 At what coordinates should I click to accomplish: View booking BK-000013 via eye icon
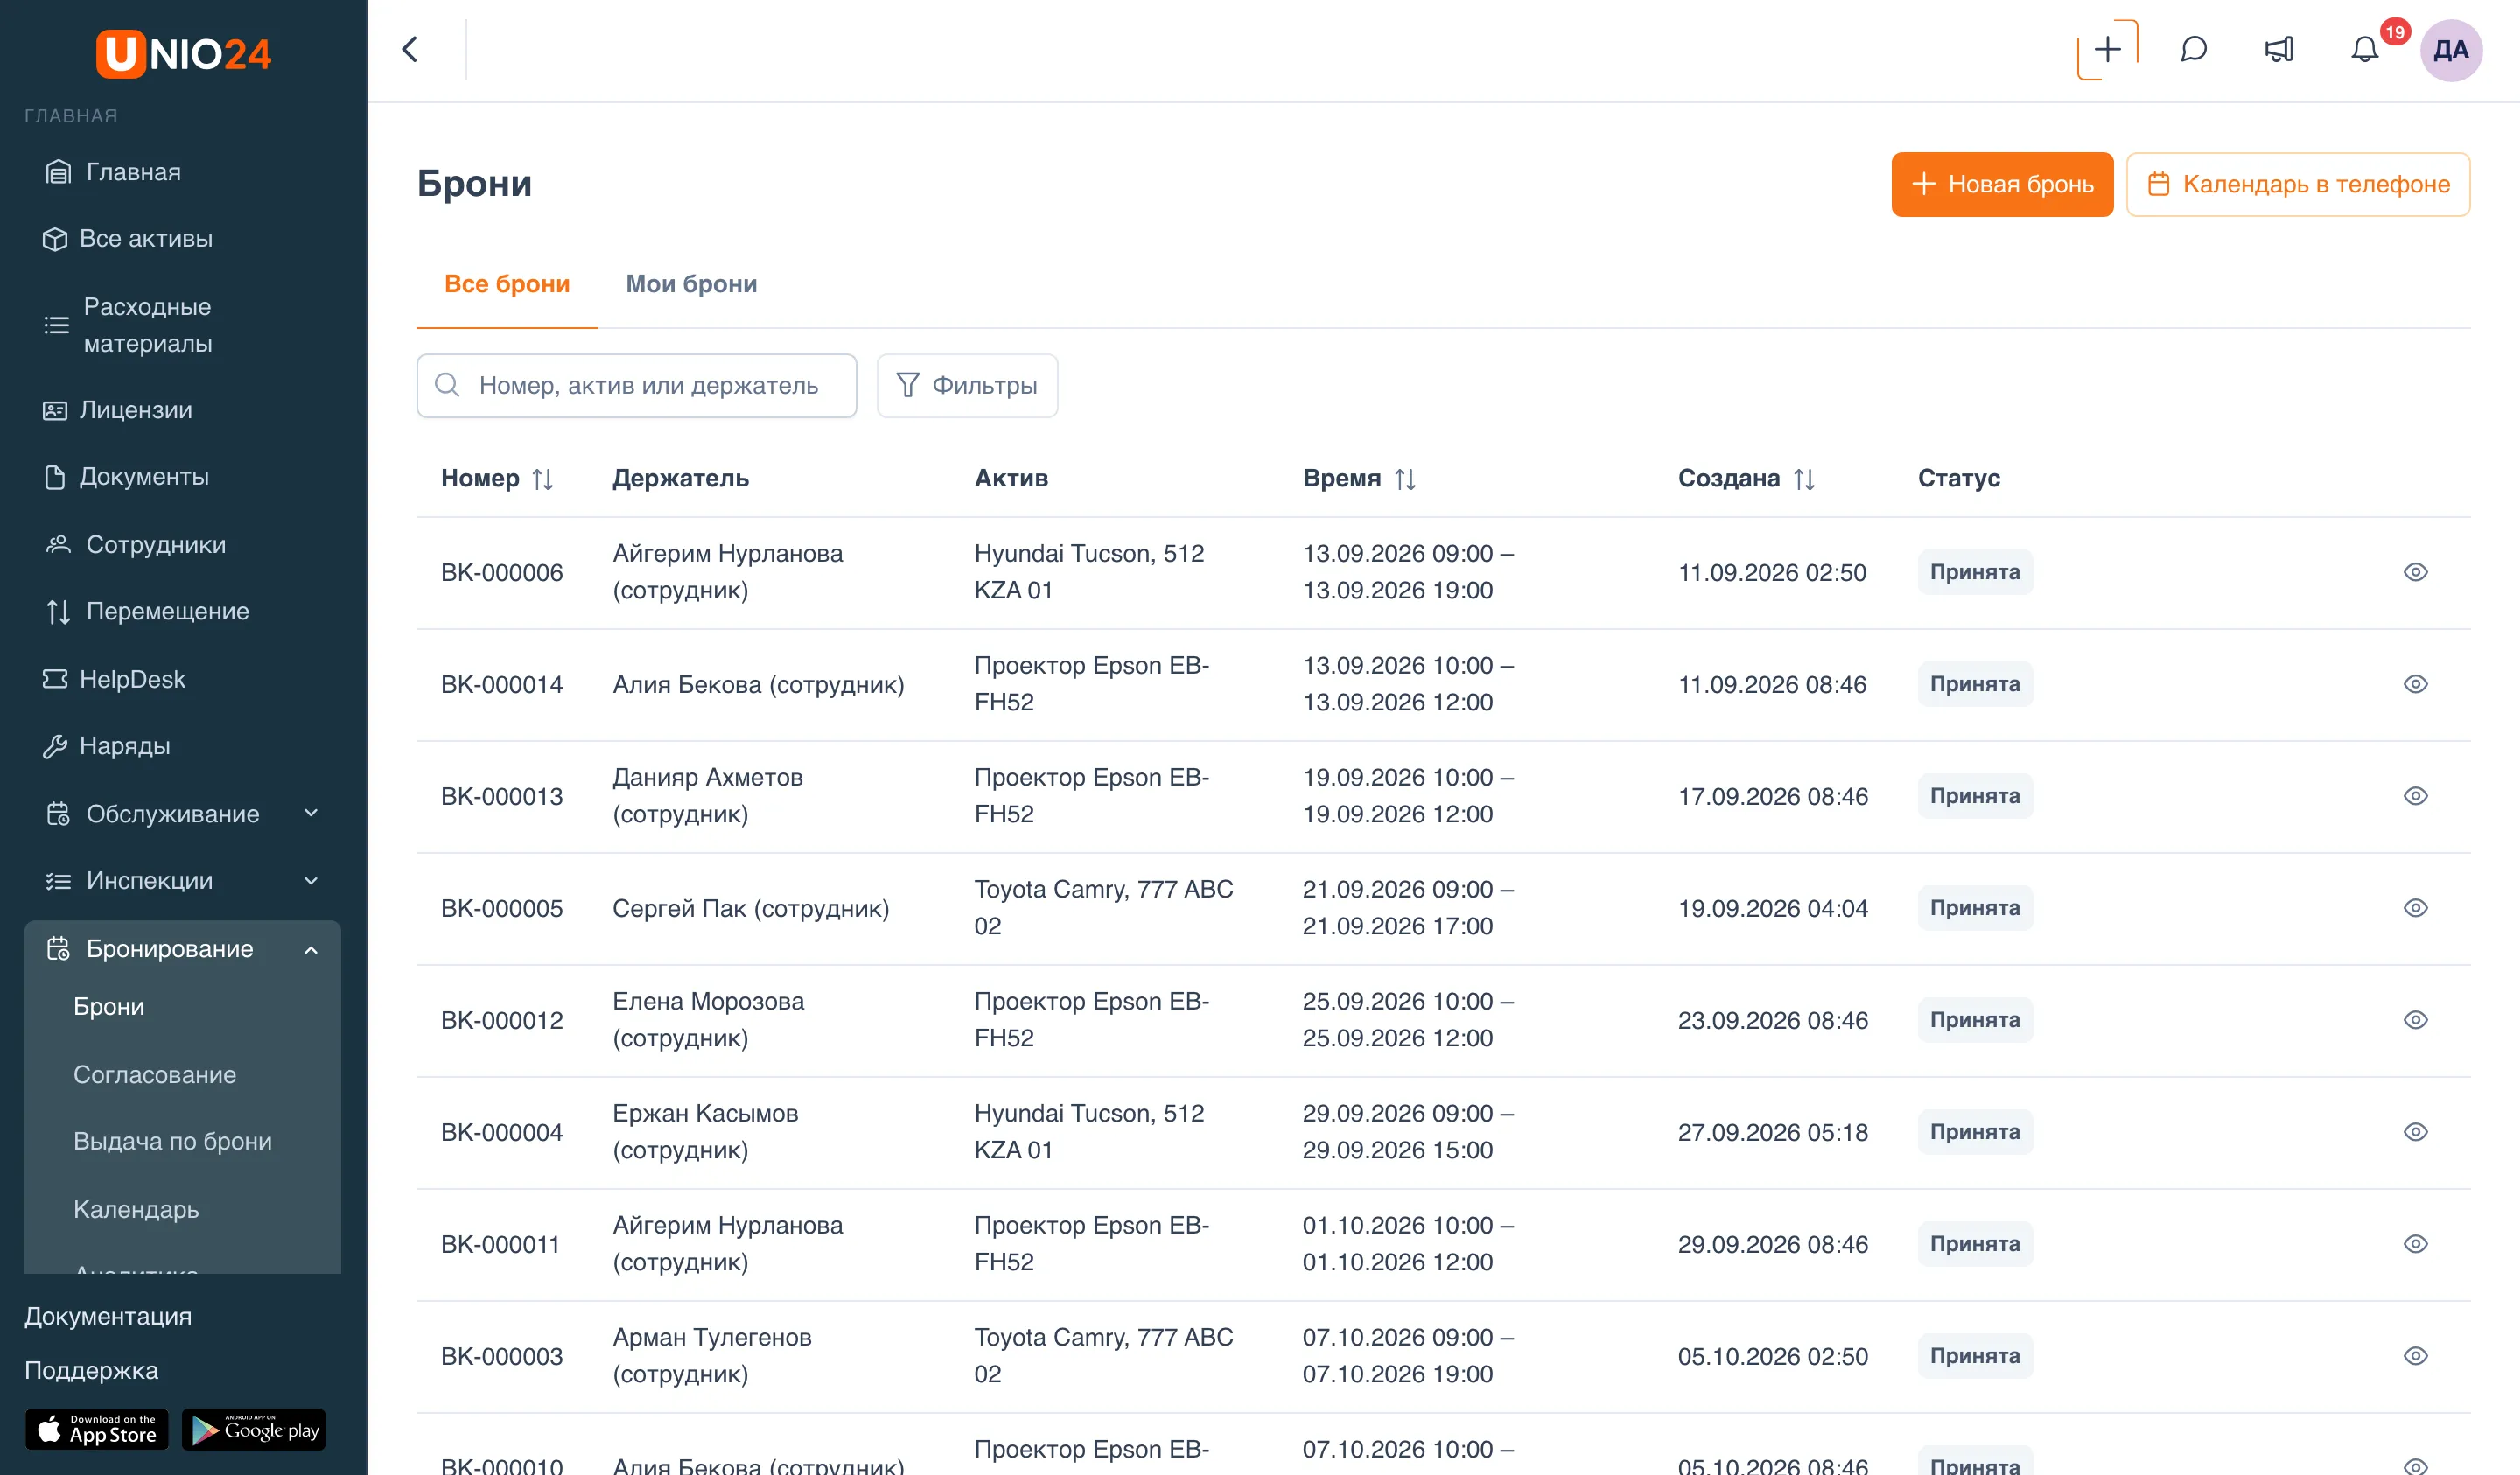[x=2415, y=796]
